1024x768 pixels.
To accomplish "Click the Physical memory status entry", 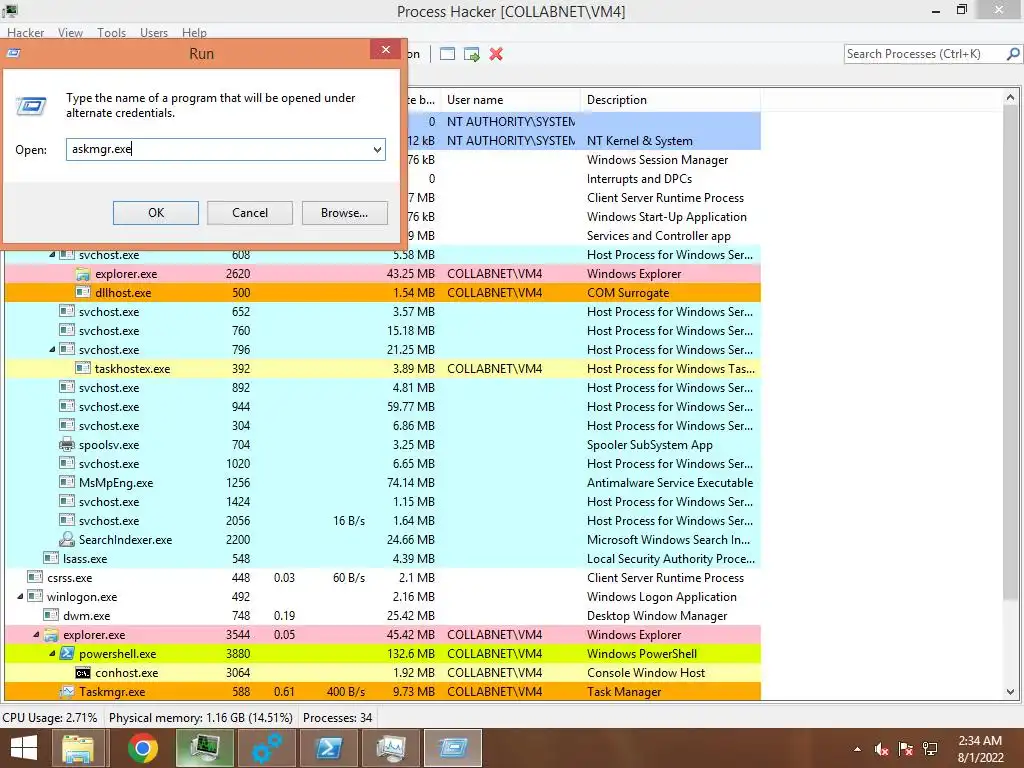I will click(200, 718).
